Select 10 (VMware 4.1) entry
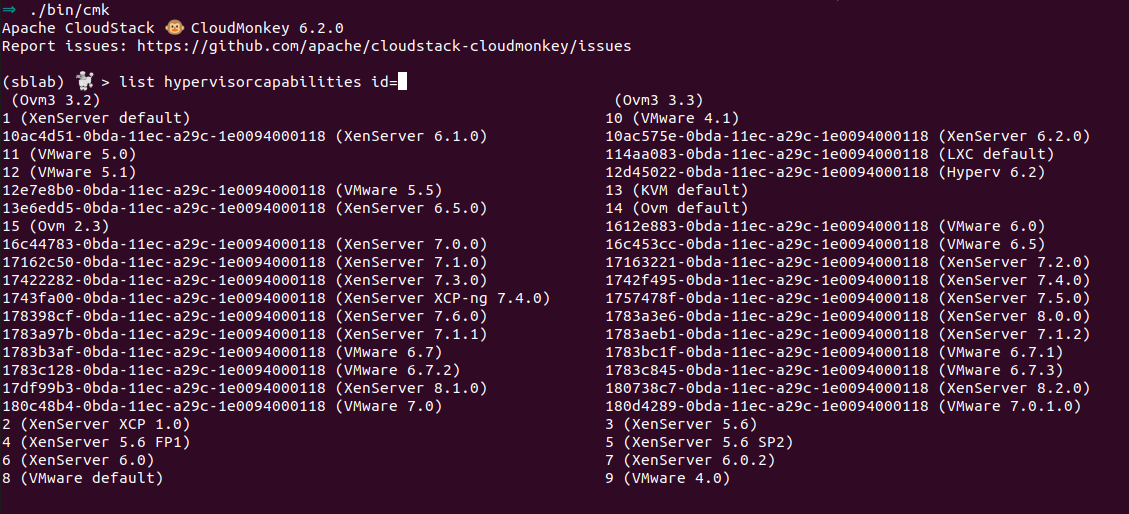The height and width of the screenshot is (514, 1129). (x=673, y=118)
